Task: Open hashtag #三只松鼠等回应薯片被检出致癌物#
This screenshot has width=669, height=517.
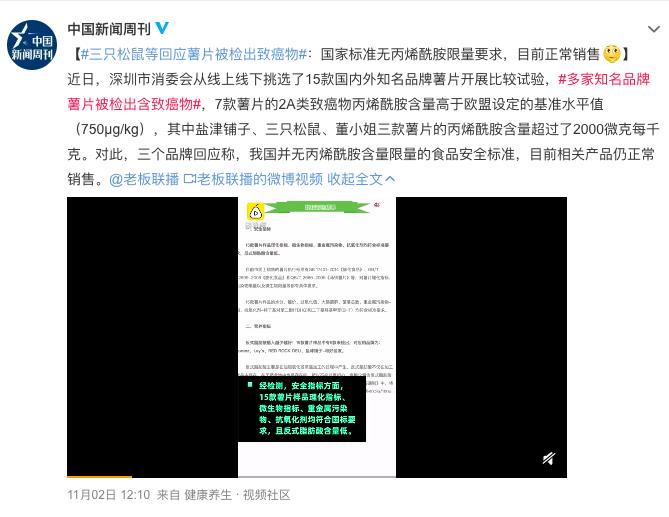Action: (x=194, y=54)
